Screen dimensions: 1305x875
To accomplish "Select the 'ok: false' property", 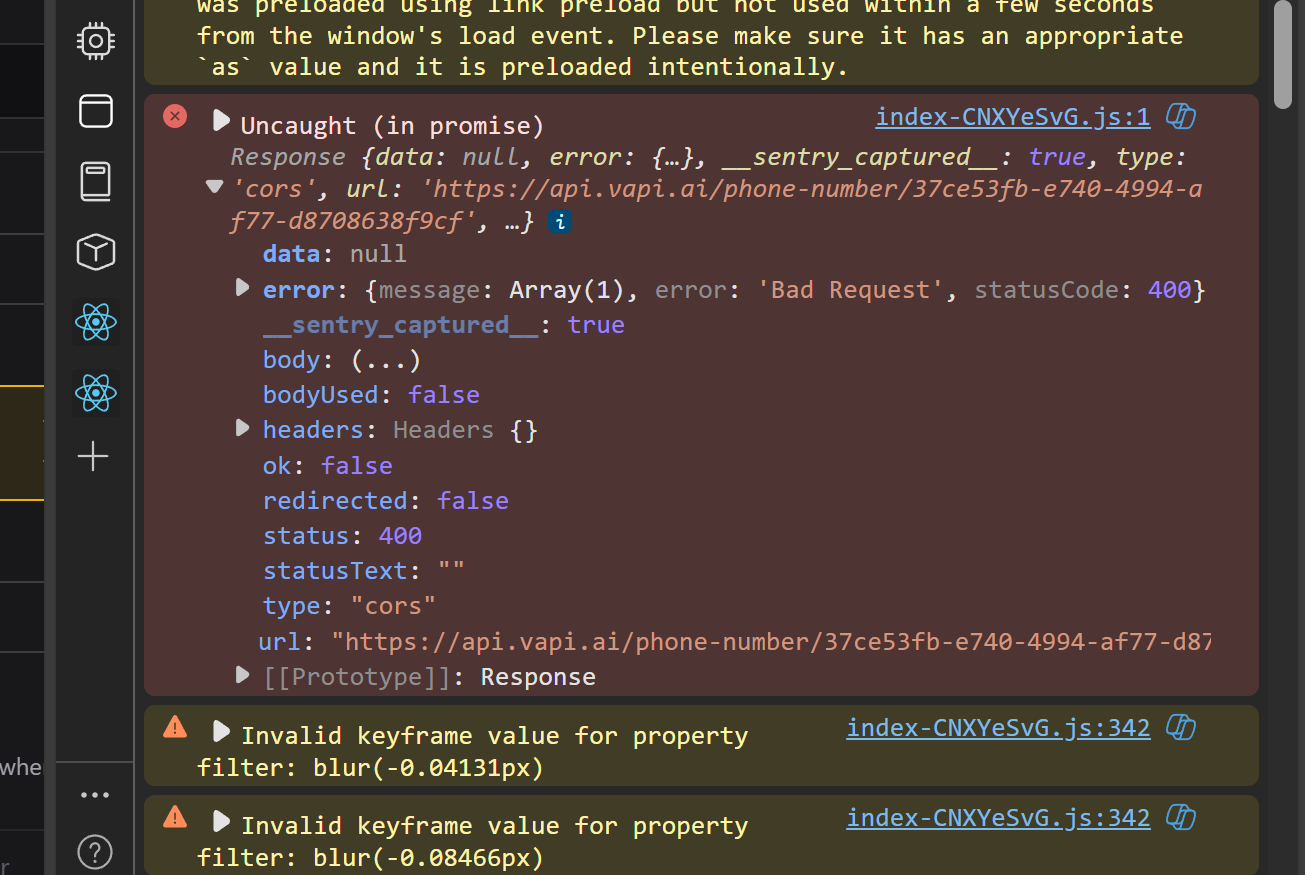I will point(328,466).
